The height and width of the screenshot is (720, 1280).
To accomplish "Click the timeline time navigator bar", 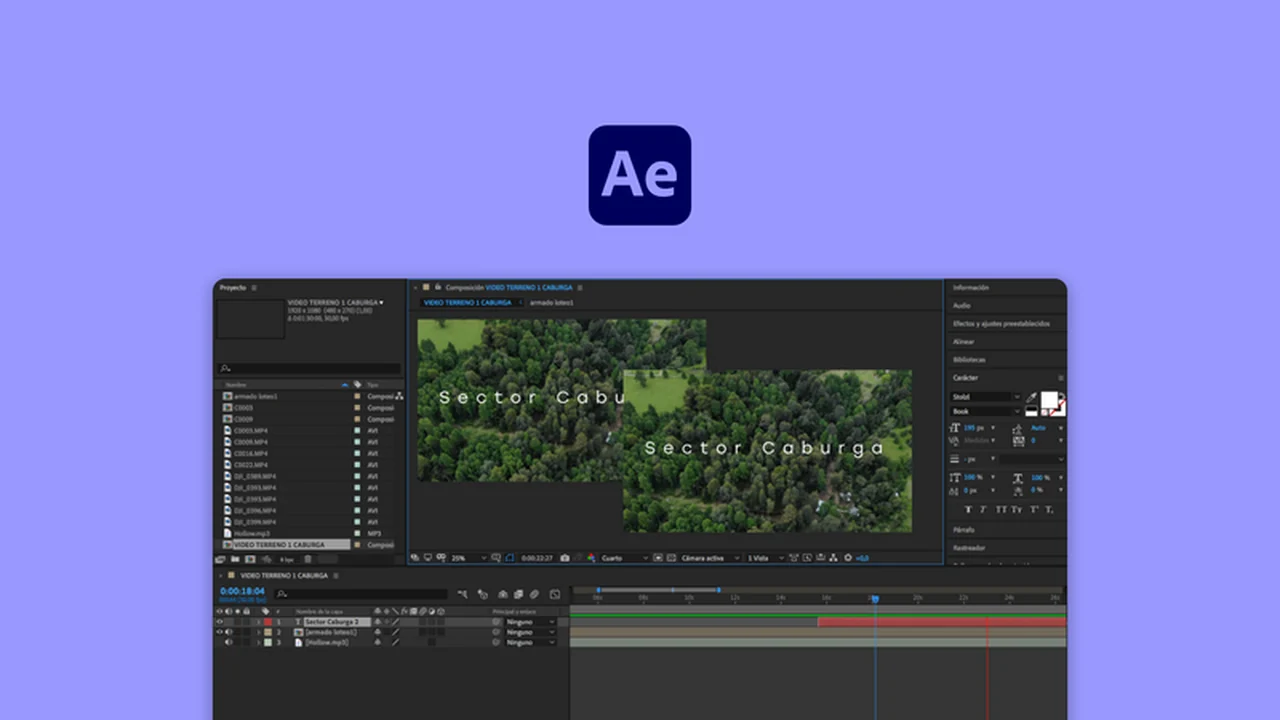I will click(x=658, y=590).
